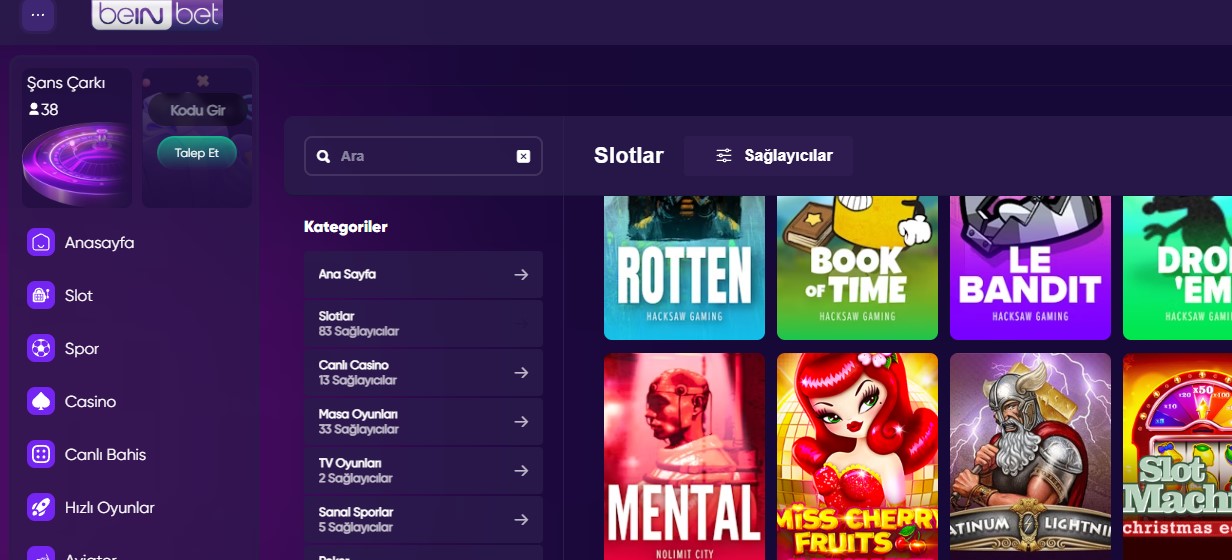Open Casino in the sidebar menu
This screenshot has width=1232, height=560.
pyautogui.click(x=90, y=402)
